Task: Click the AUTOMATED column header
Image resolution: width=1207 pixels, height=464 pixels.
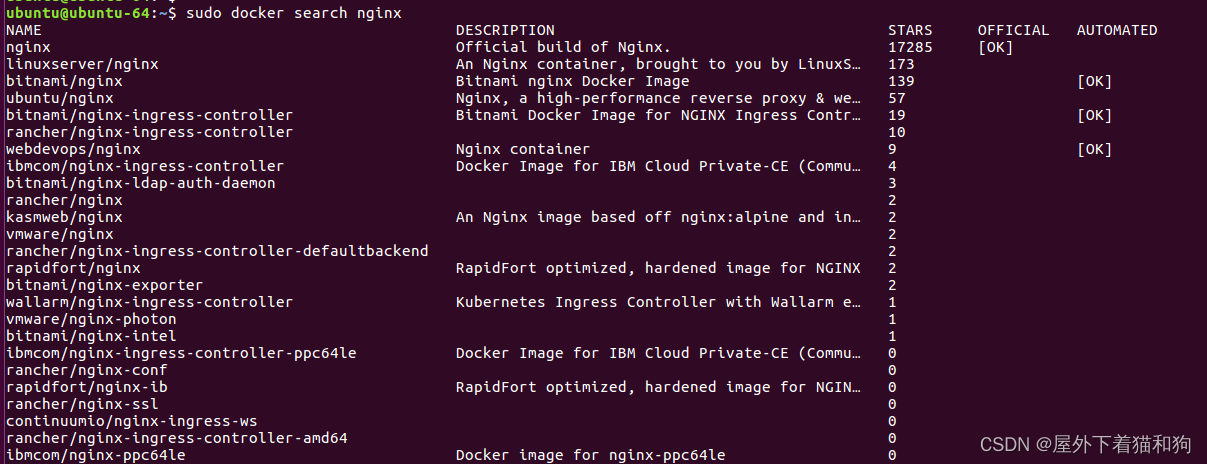Action: [x=1117, y=30]
